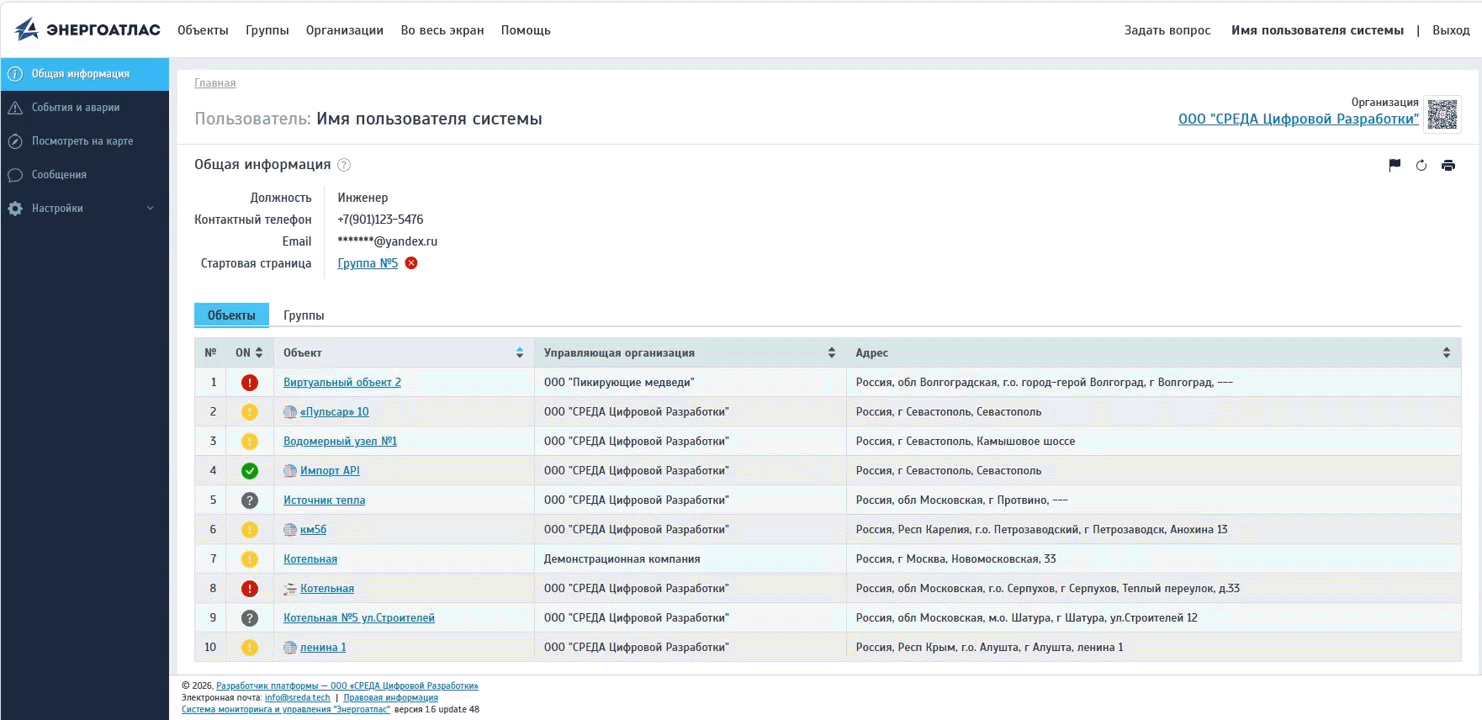
Task: Click the globe icon next to «Пульсар» 10
Action: 290,412
